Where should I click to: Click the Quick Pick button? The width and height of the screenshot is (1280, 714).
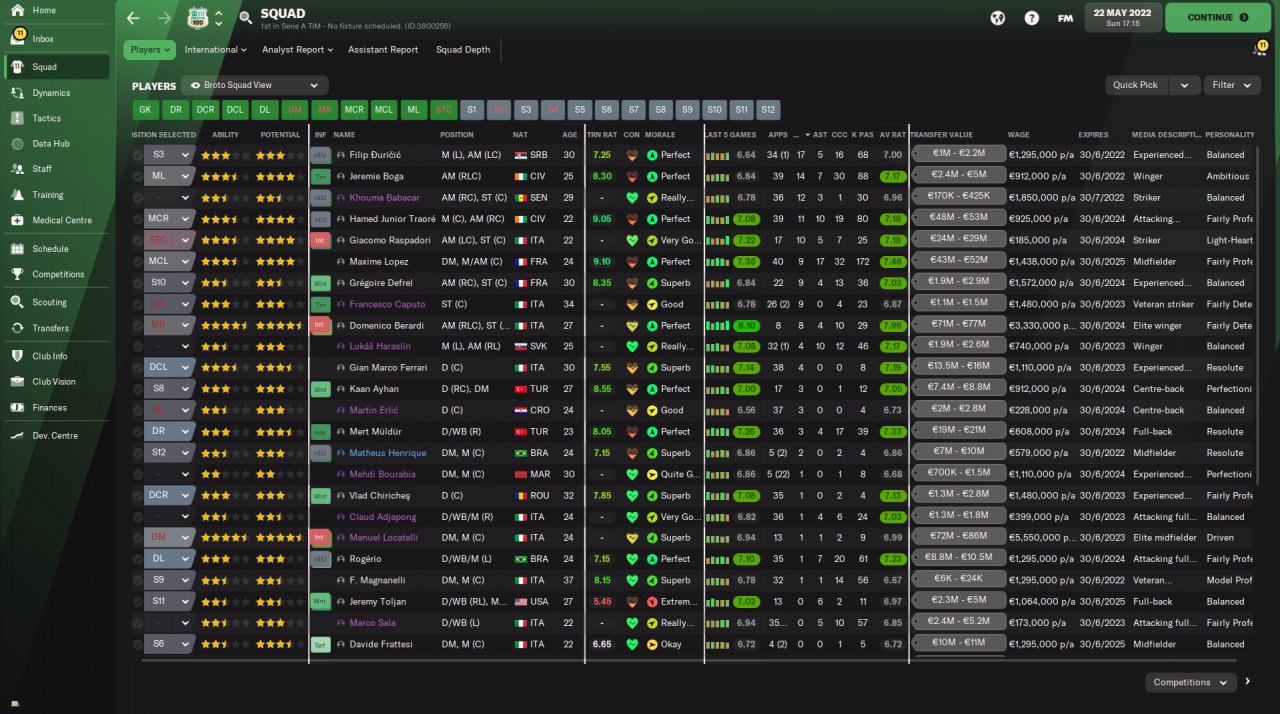[1137, 86]
